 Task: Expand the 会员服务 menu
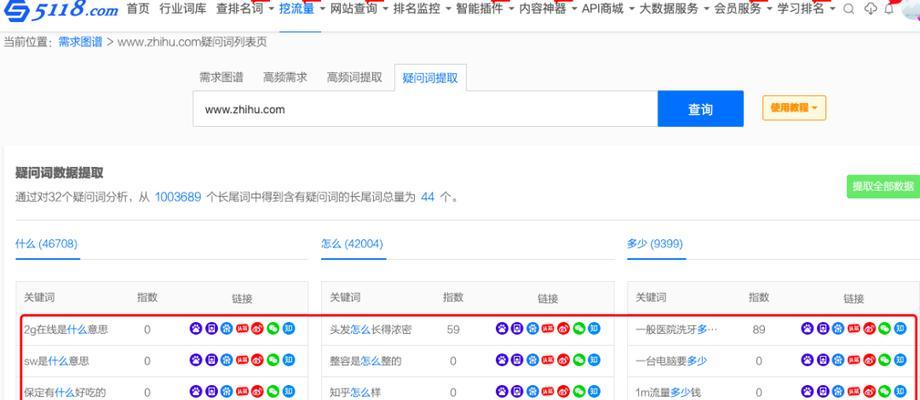(x=743, y=9)
